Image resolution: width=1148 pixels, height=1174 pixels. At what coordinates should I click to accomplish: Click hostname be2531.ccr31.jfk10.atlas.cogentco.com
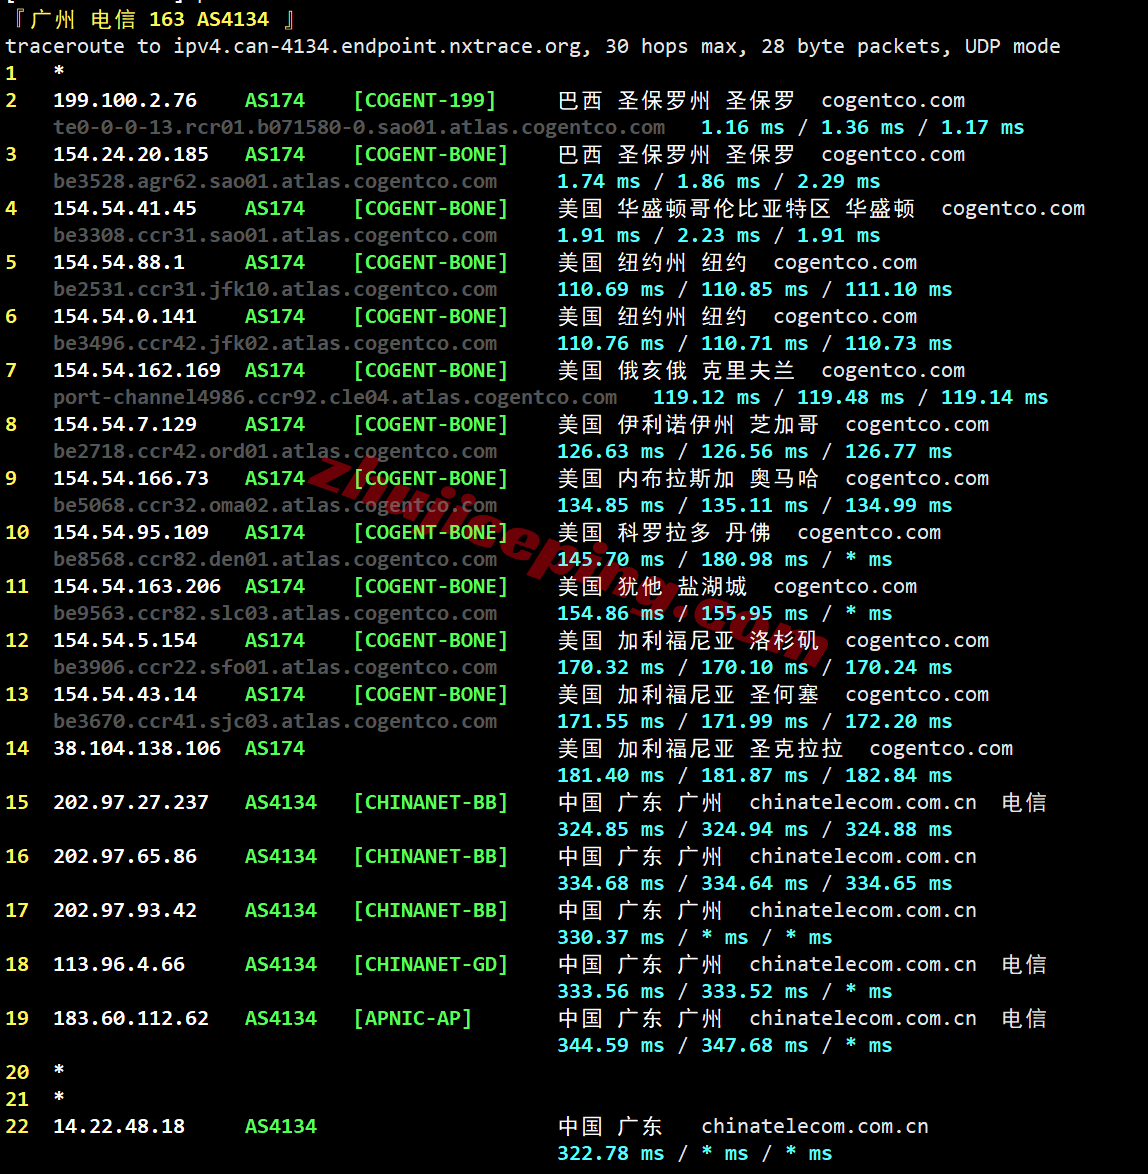click(x=275, y=289)
